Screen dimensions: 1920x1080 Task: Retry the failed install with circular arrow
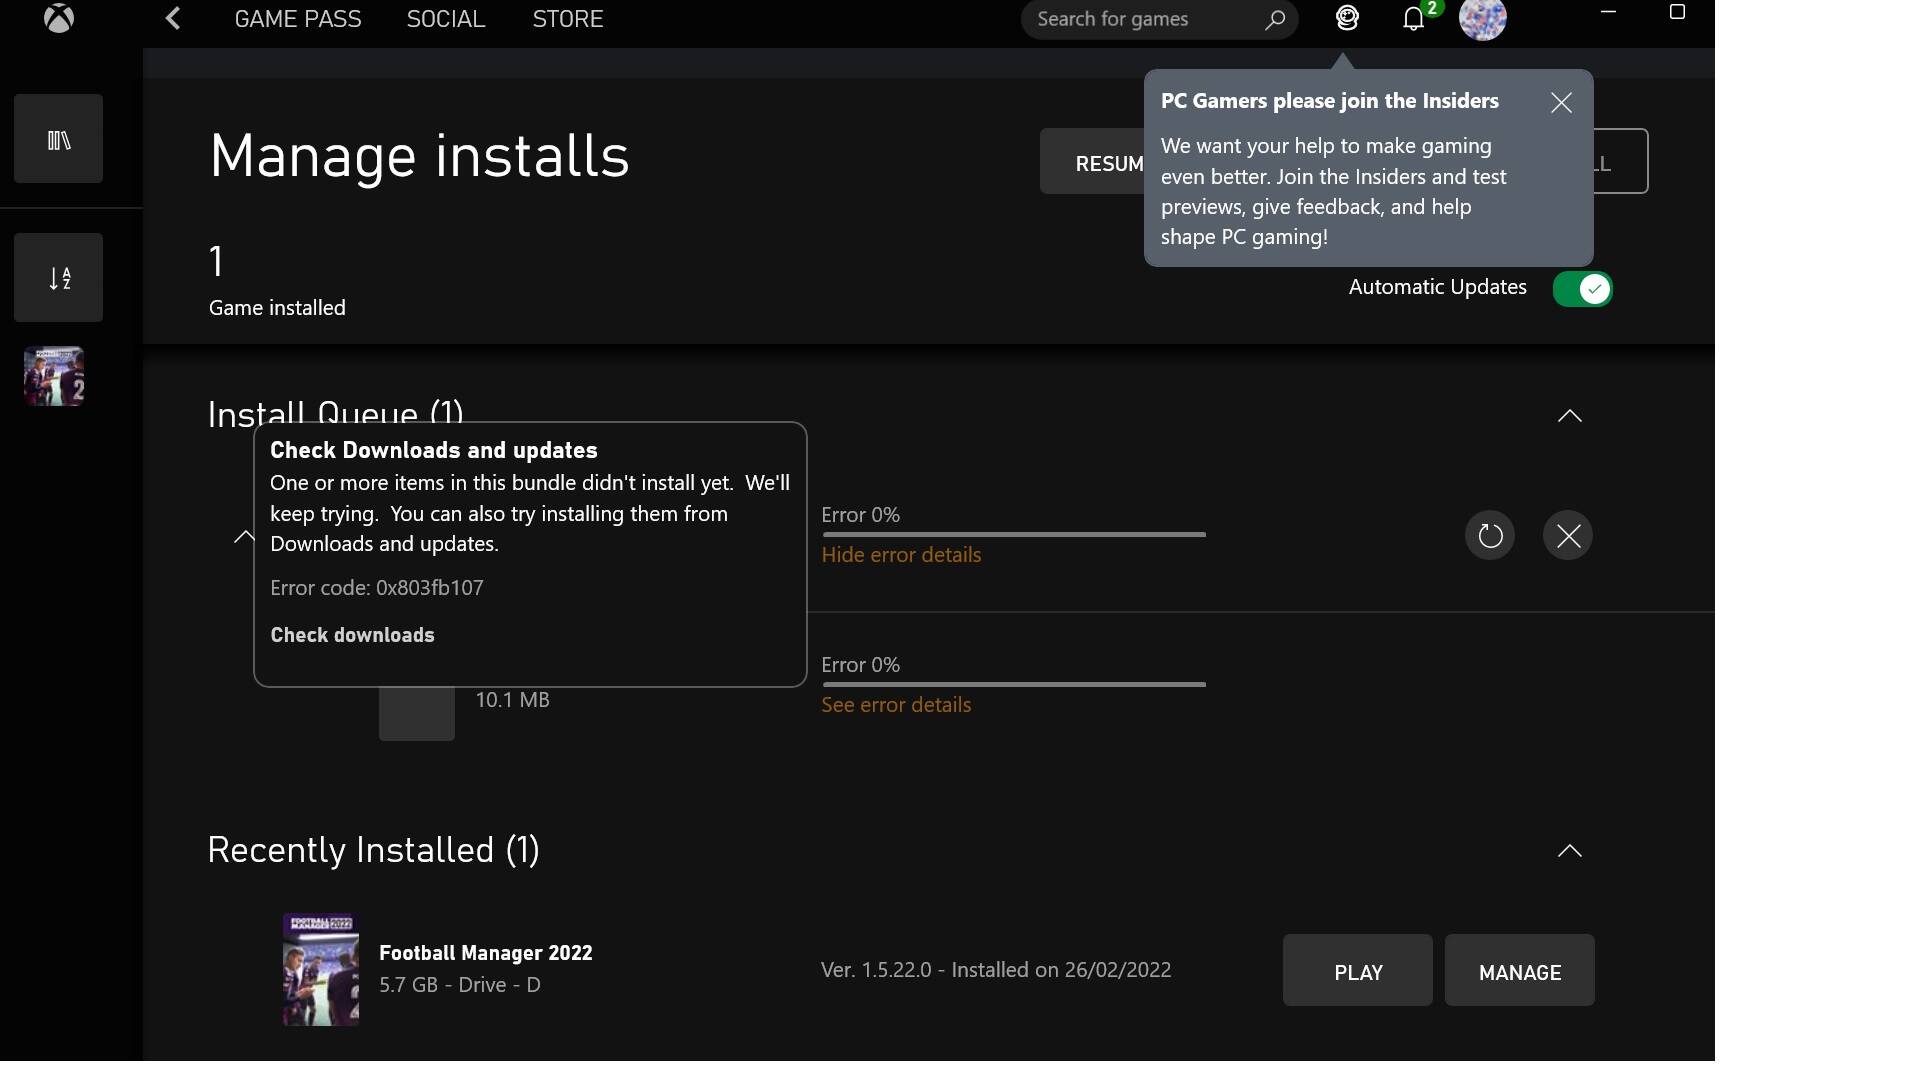coord(1489,536)
